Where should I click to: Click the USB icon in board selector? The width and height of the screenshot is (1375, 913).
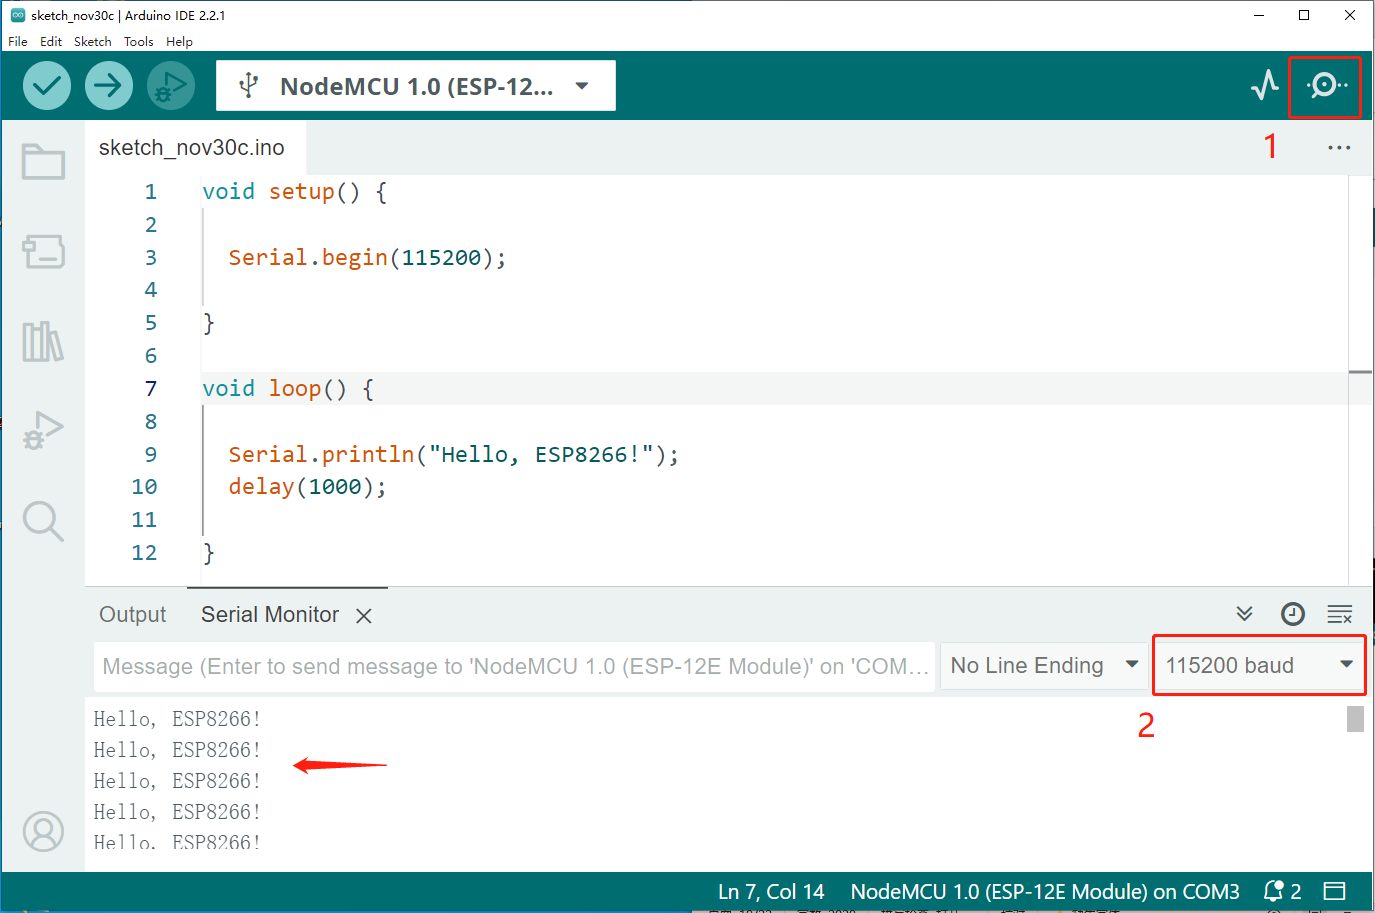249,86
